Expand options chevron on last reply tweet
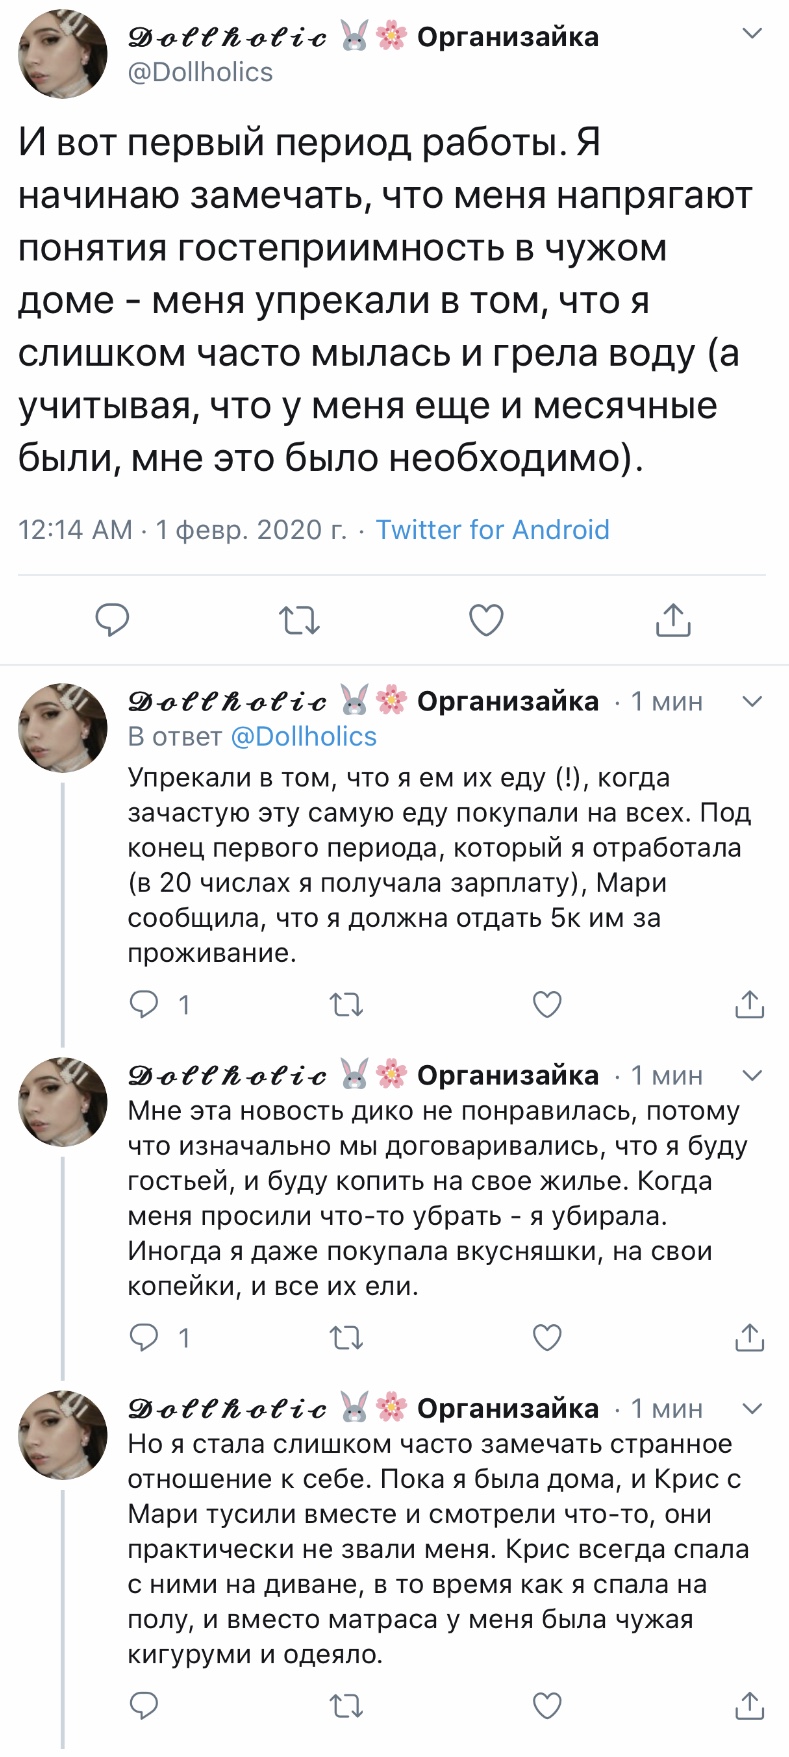789x1757 pixels. 752,1408
